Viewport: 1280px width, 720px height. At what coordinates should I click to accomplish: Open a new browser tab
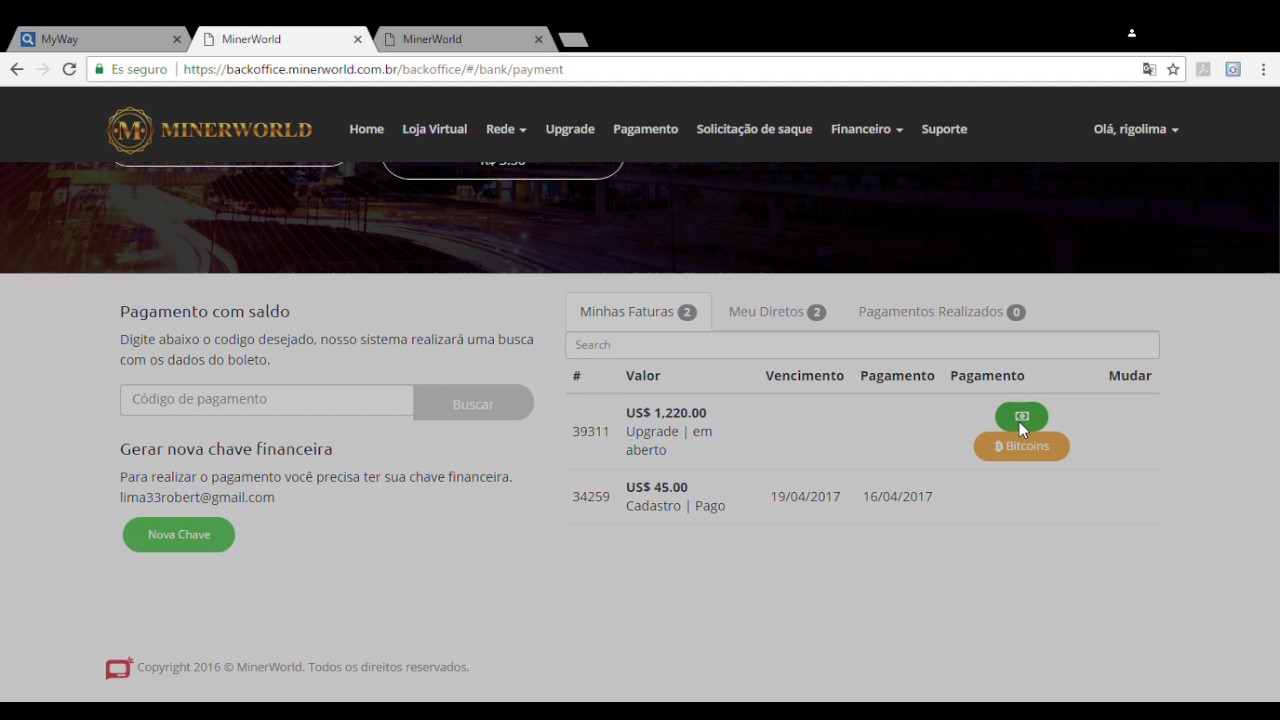click(x=573, y=40)
